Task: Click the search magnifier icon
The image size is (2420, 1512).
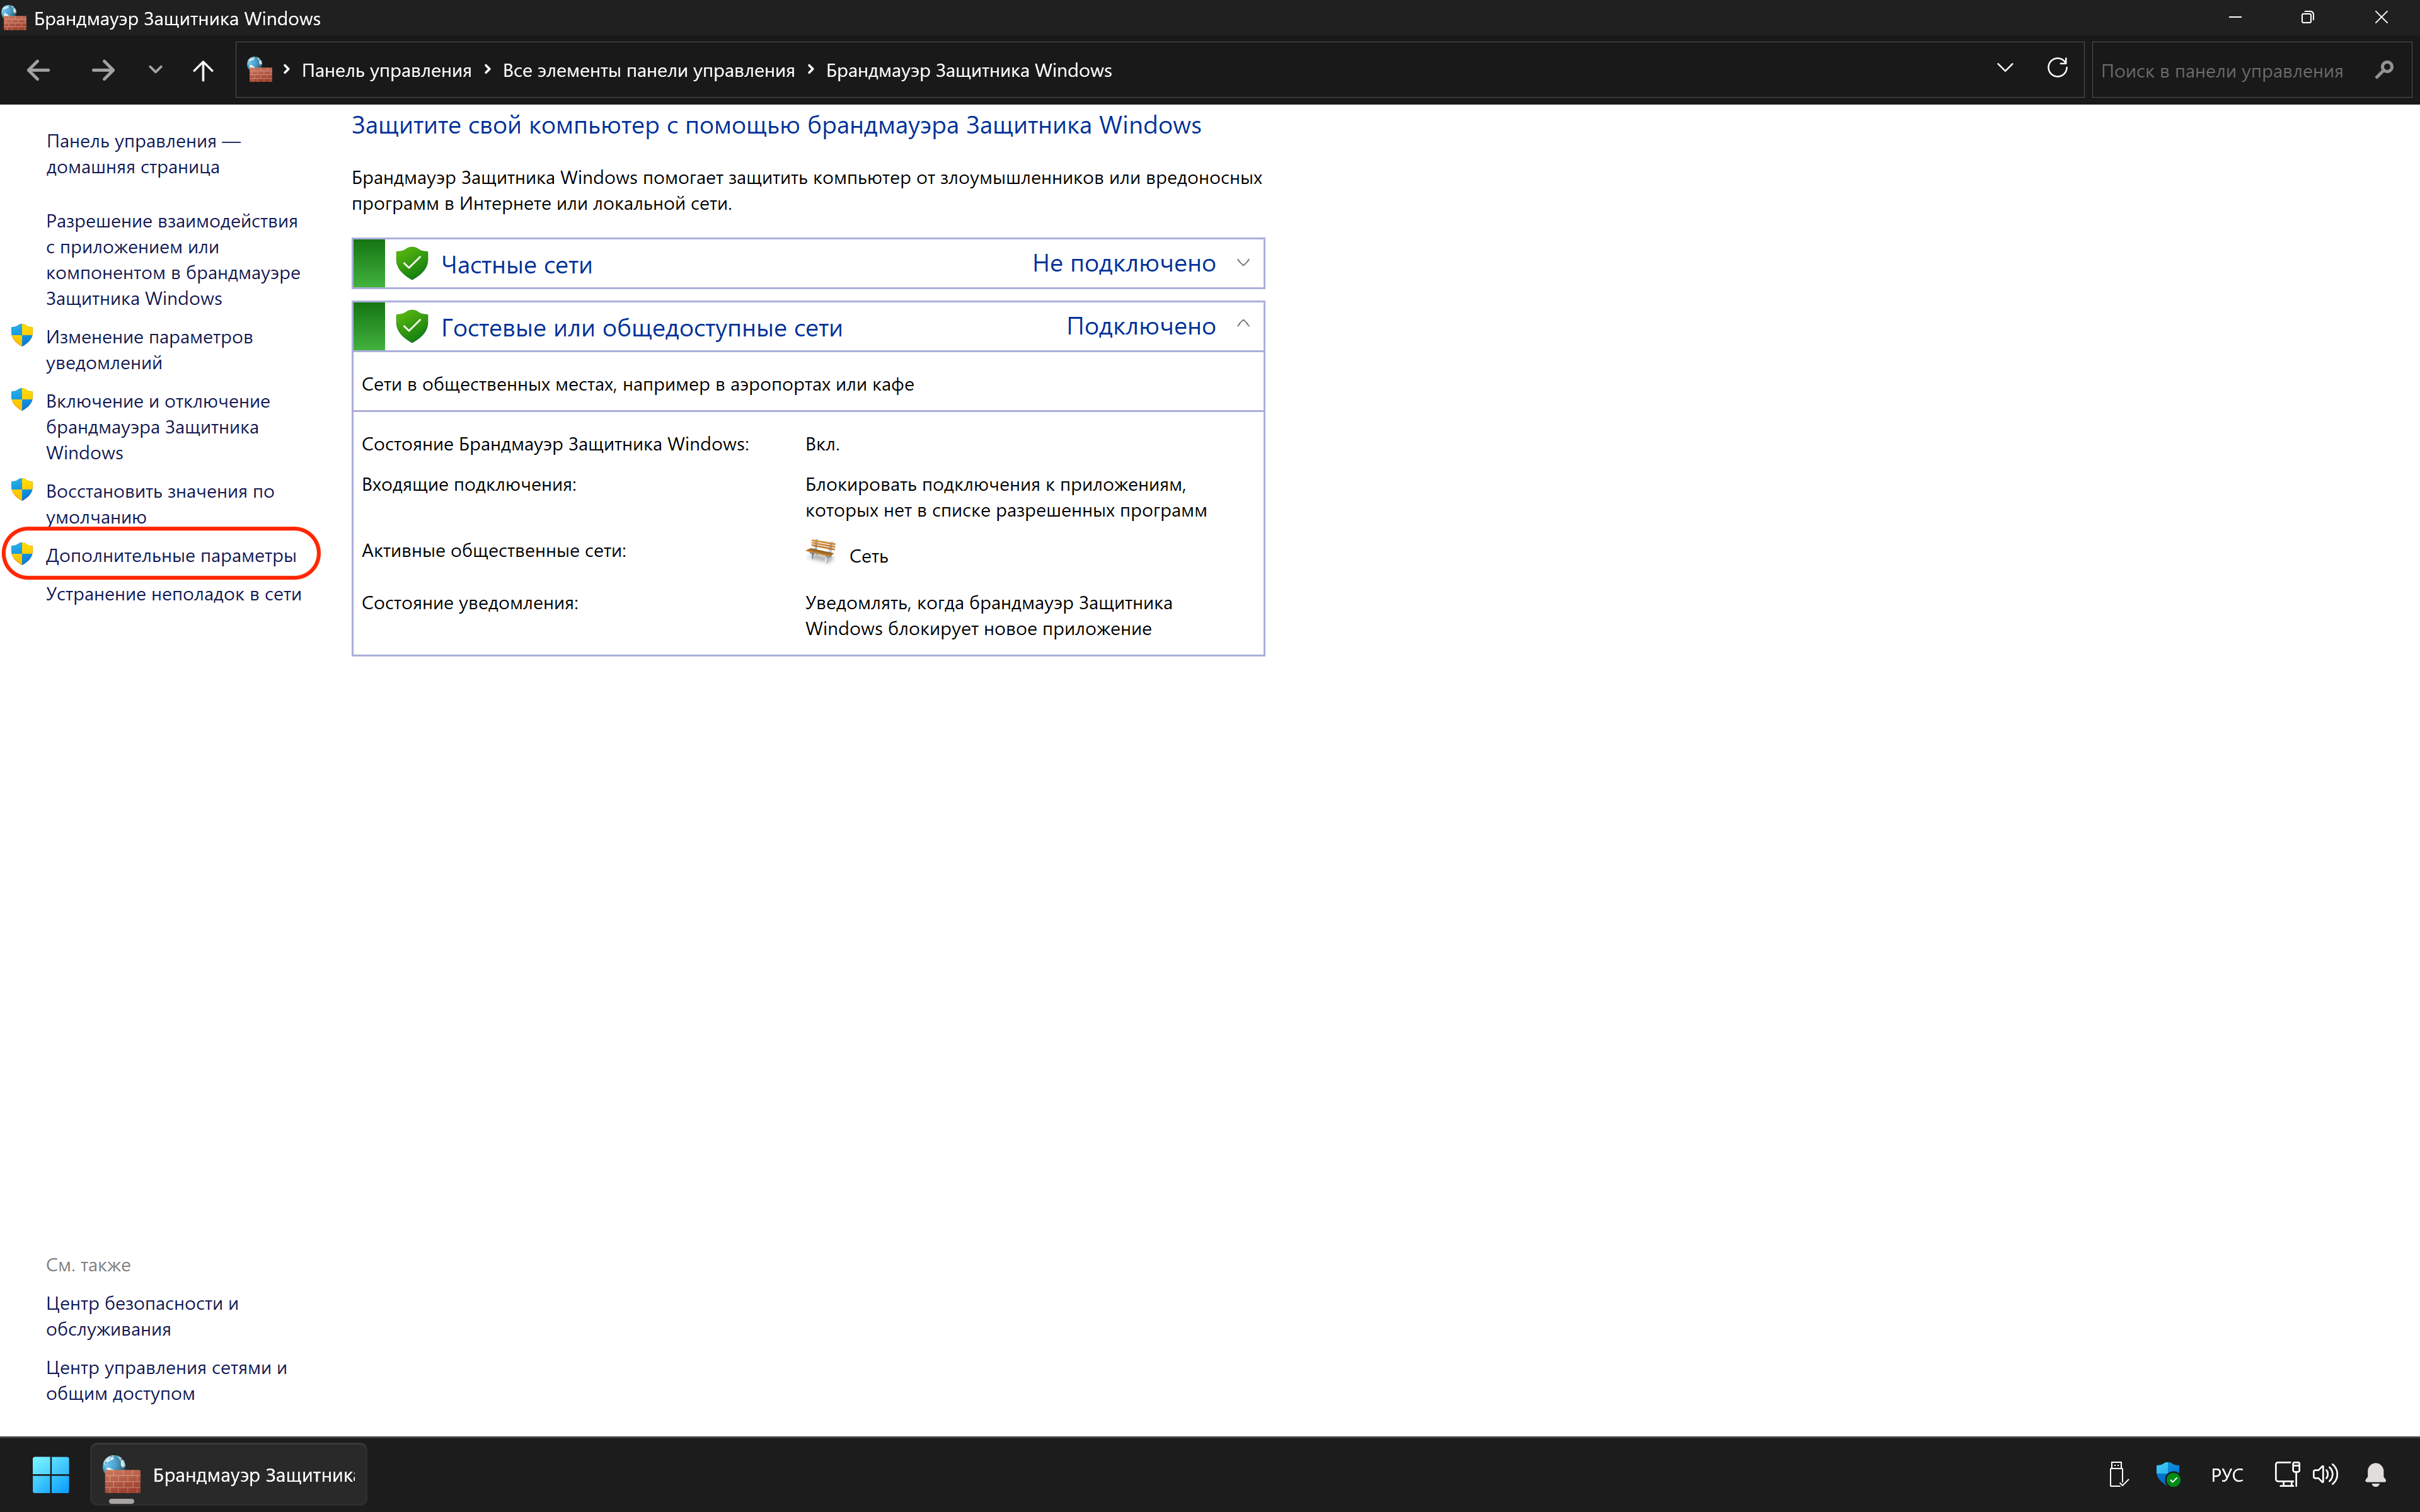Action: pyautogui.click(x=2384, y=70)
